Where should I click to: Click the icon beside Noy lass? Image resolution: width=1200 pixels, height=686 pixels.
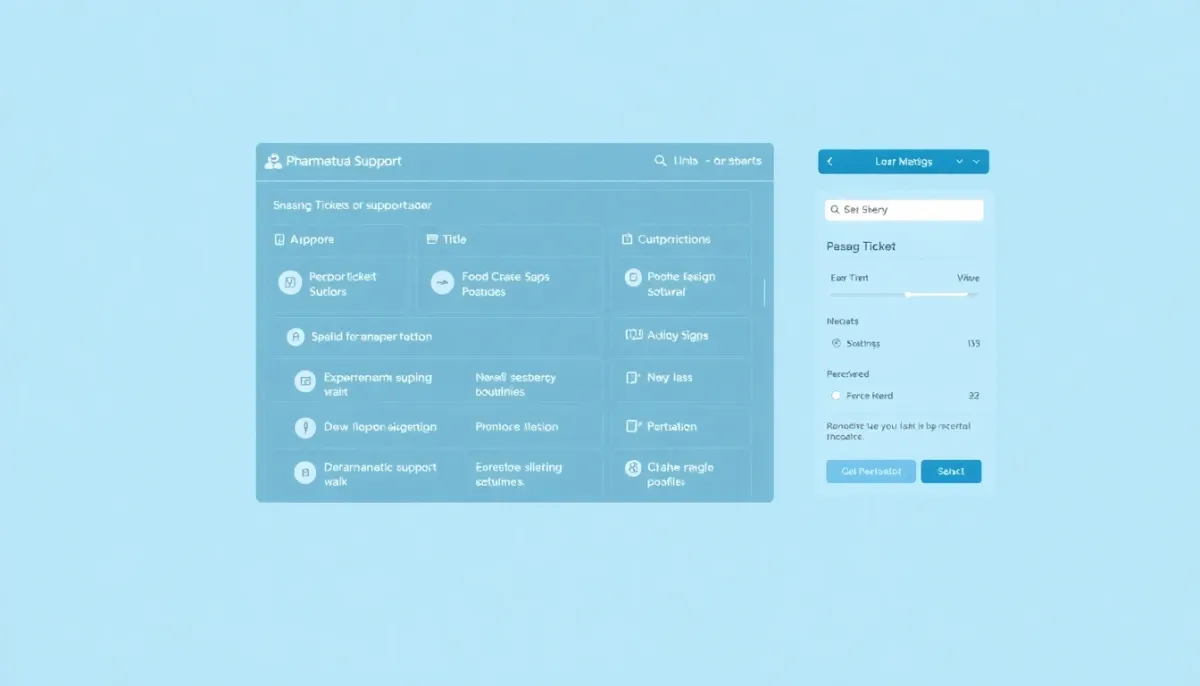click(632, 378)
